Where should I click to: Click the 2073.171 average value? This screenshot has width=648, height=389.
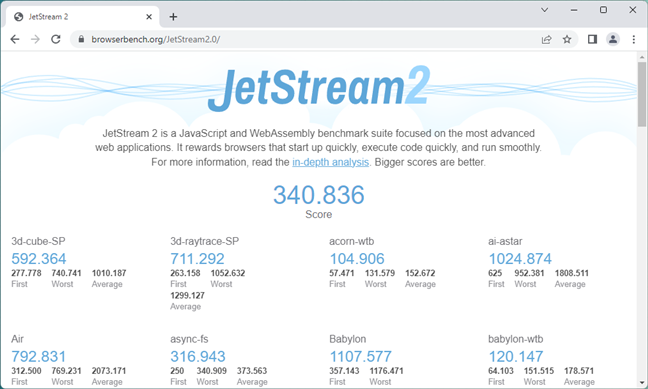(109, 371)
